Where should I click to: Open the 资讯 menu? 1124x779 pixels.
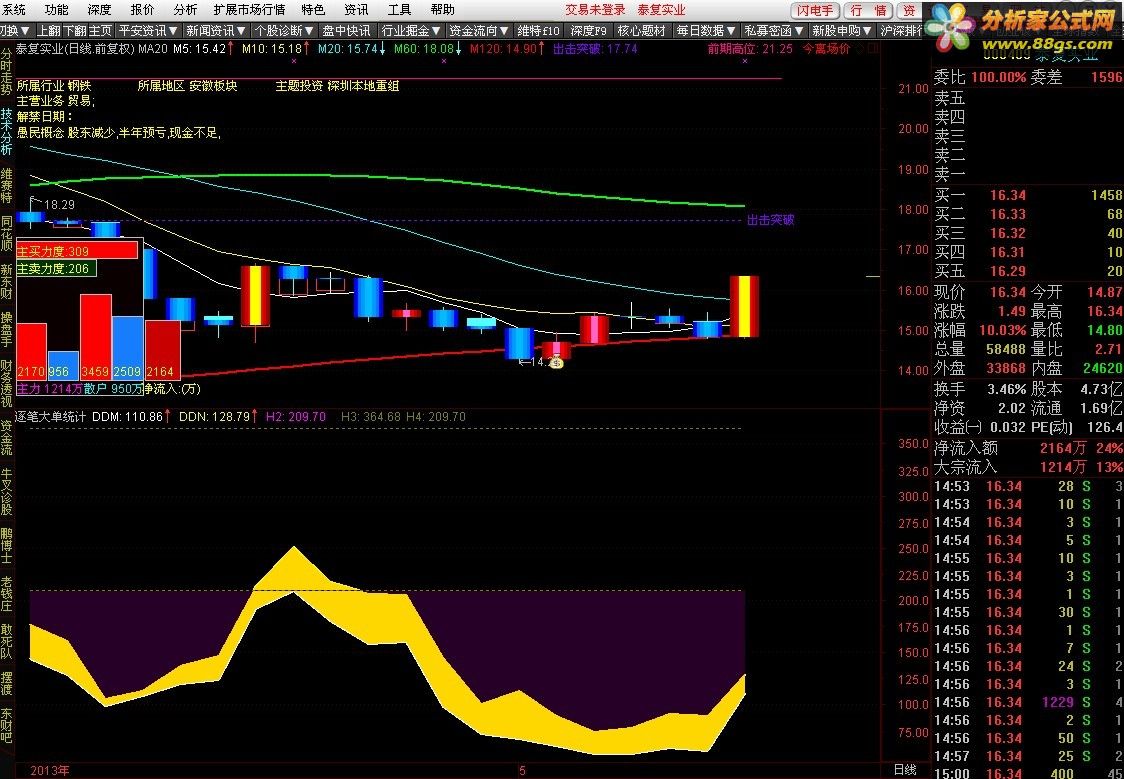[x=356, y=10]
